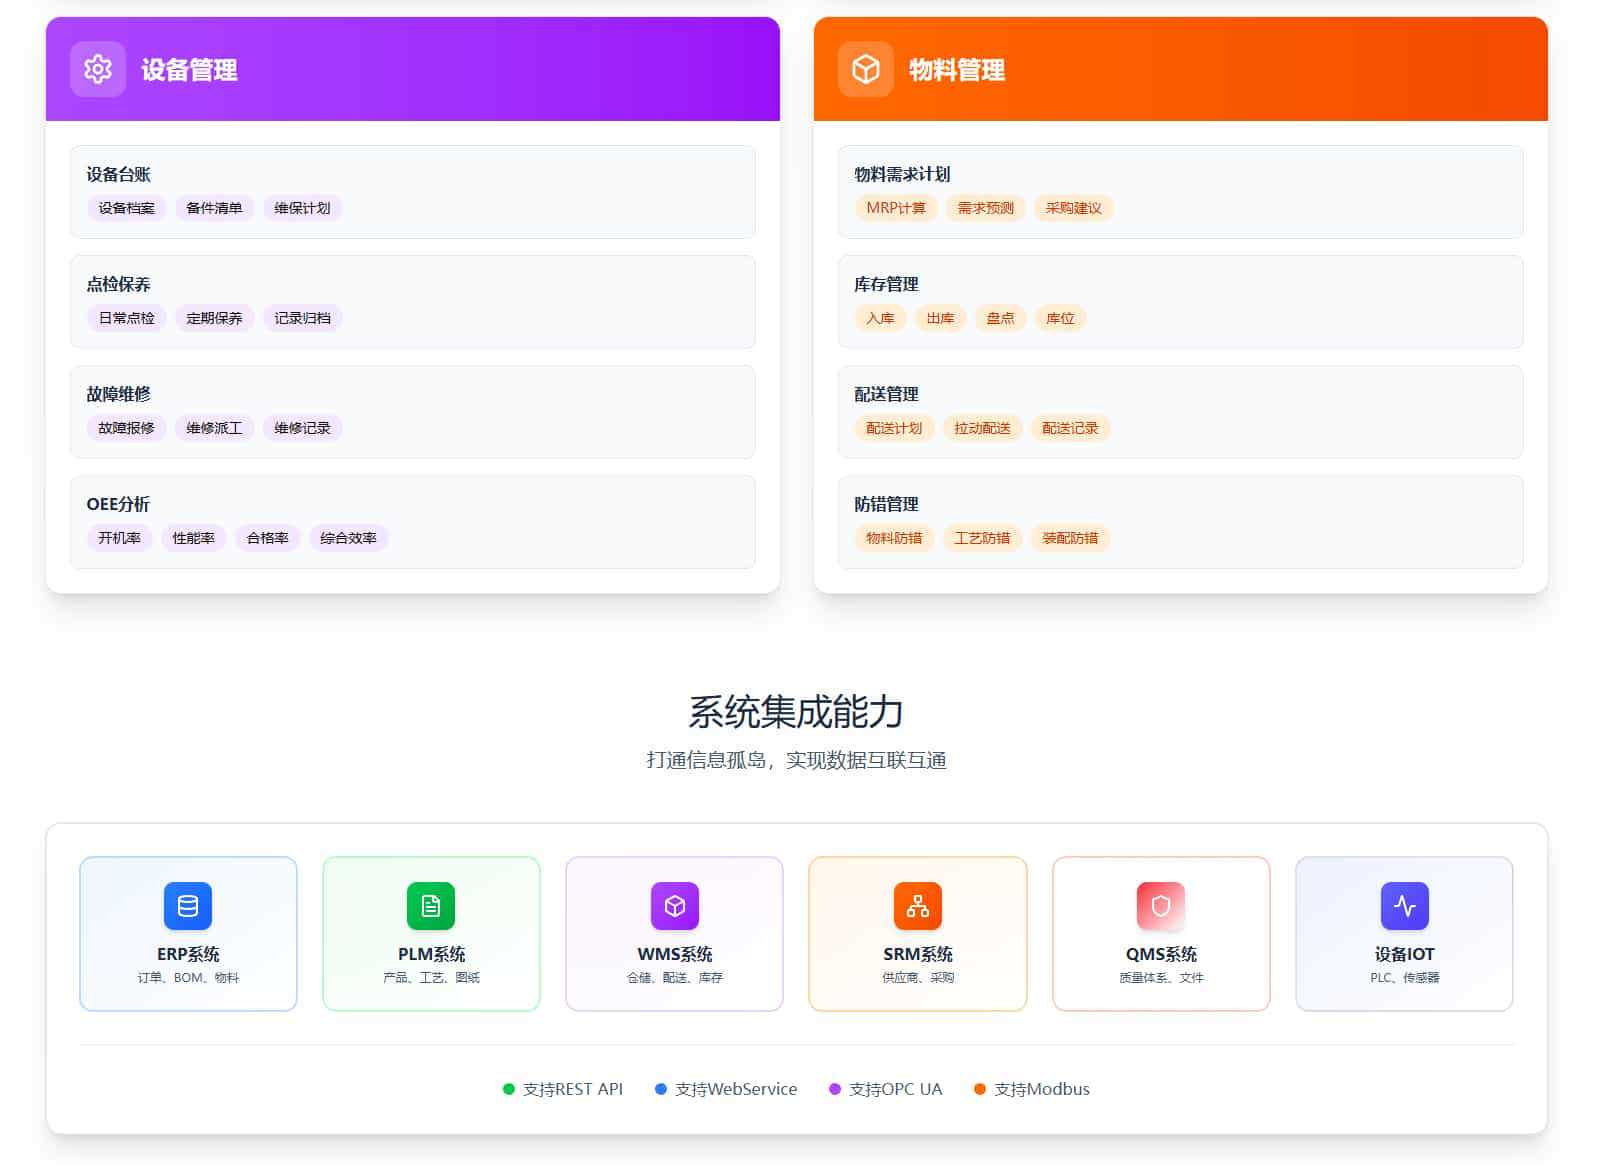Viewport: 1600px width, 1166px height.
Task: Click the 拉动配送 tag
Action: pyautogui.click(x=982, y=428)
